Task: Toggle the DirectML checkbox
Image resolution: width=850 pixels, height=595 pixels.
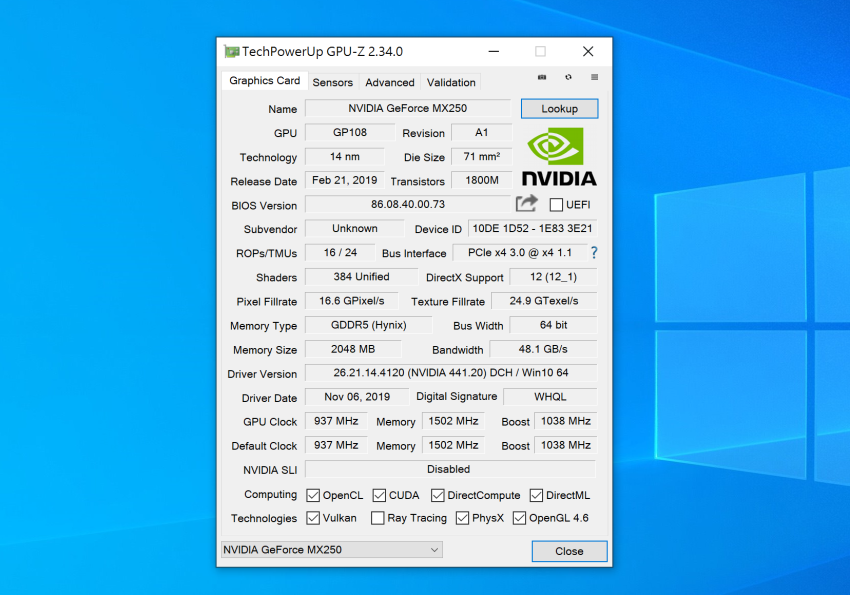Action: (536, 495)
